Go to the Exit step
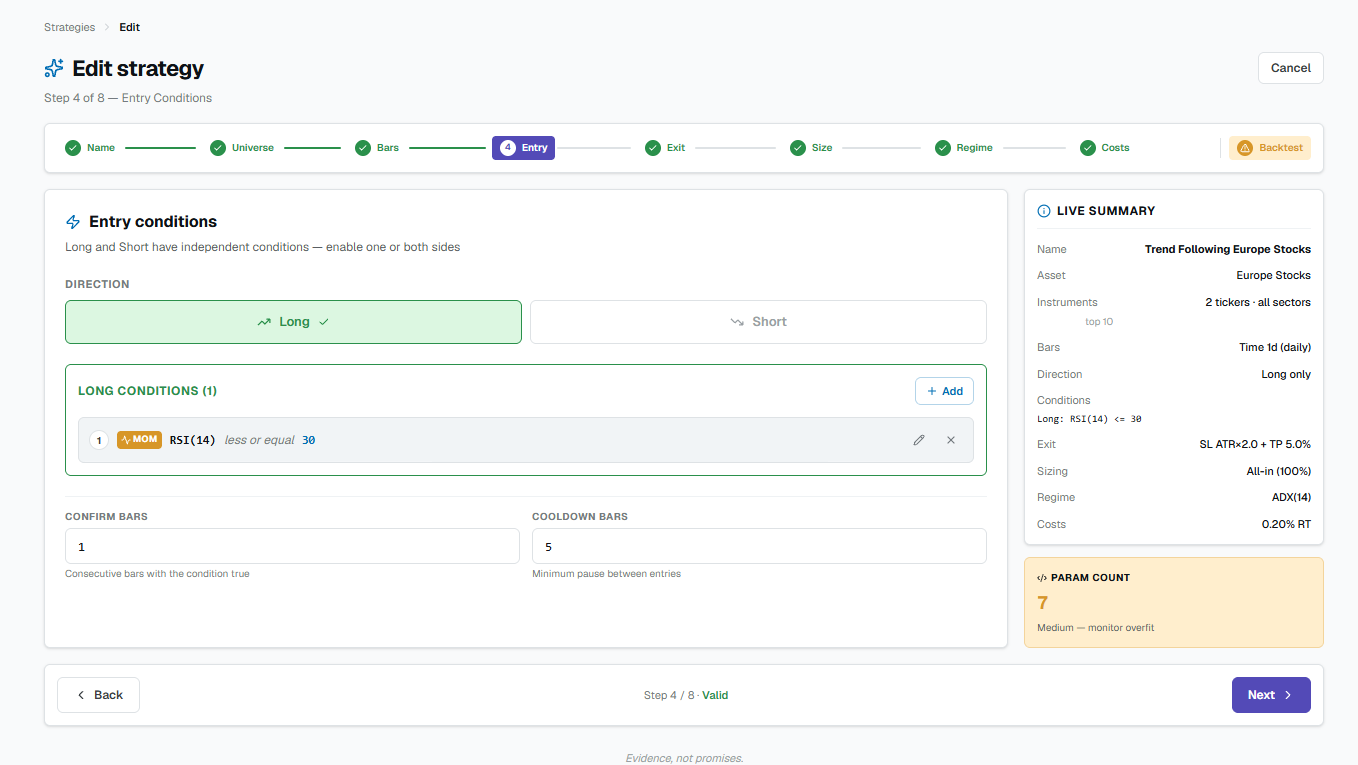 coord(666,148)
